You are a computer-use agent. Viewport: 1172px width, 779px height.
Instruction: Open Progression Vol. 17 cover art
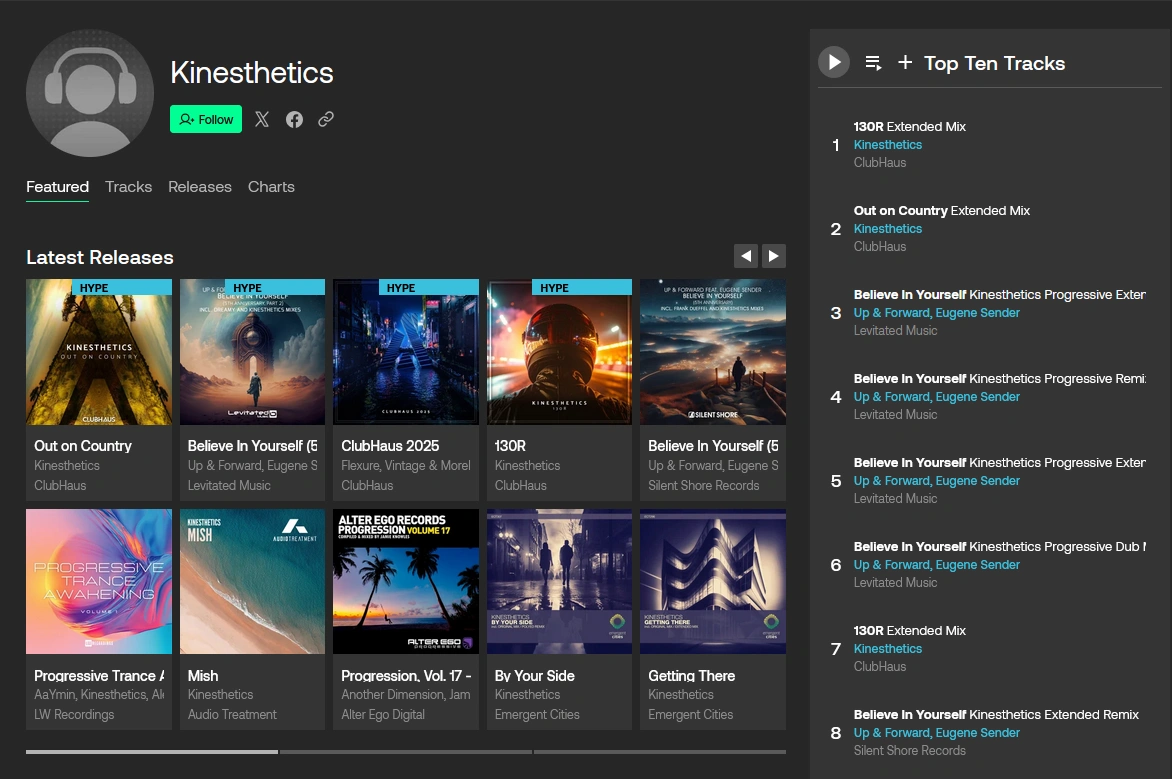[406, 582]
